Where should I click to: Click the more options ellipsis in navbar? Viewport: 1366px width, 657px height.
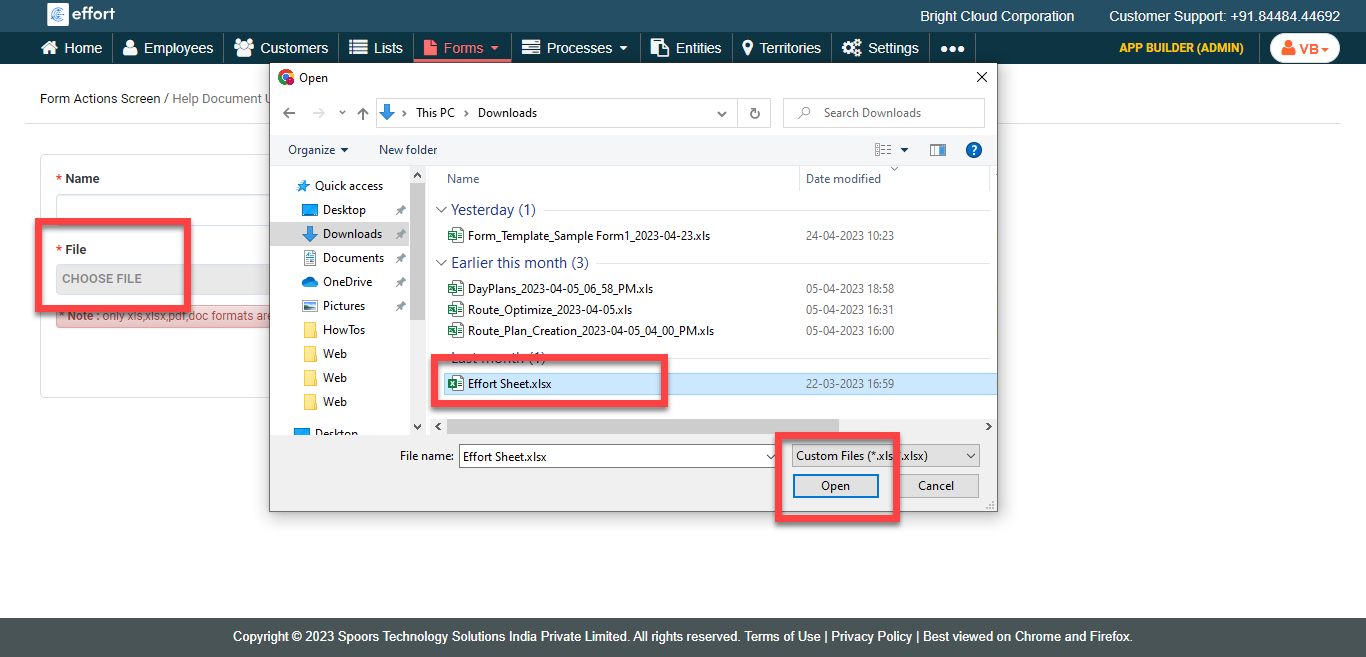[x=952, y=48]
